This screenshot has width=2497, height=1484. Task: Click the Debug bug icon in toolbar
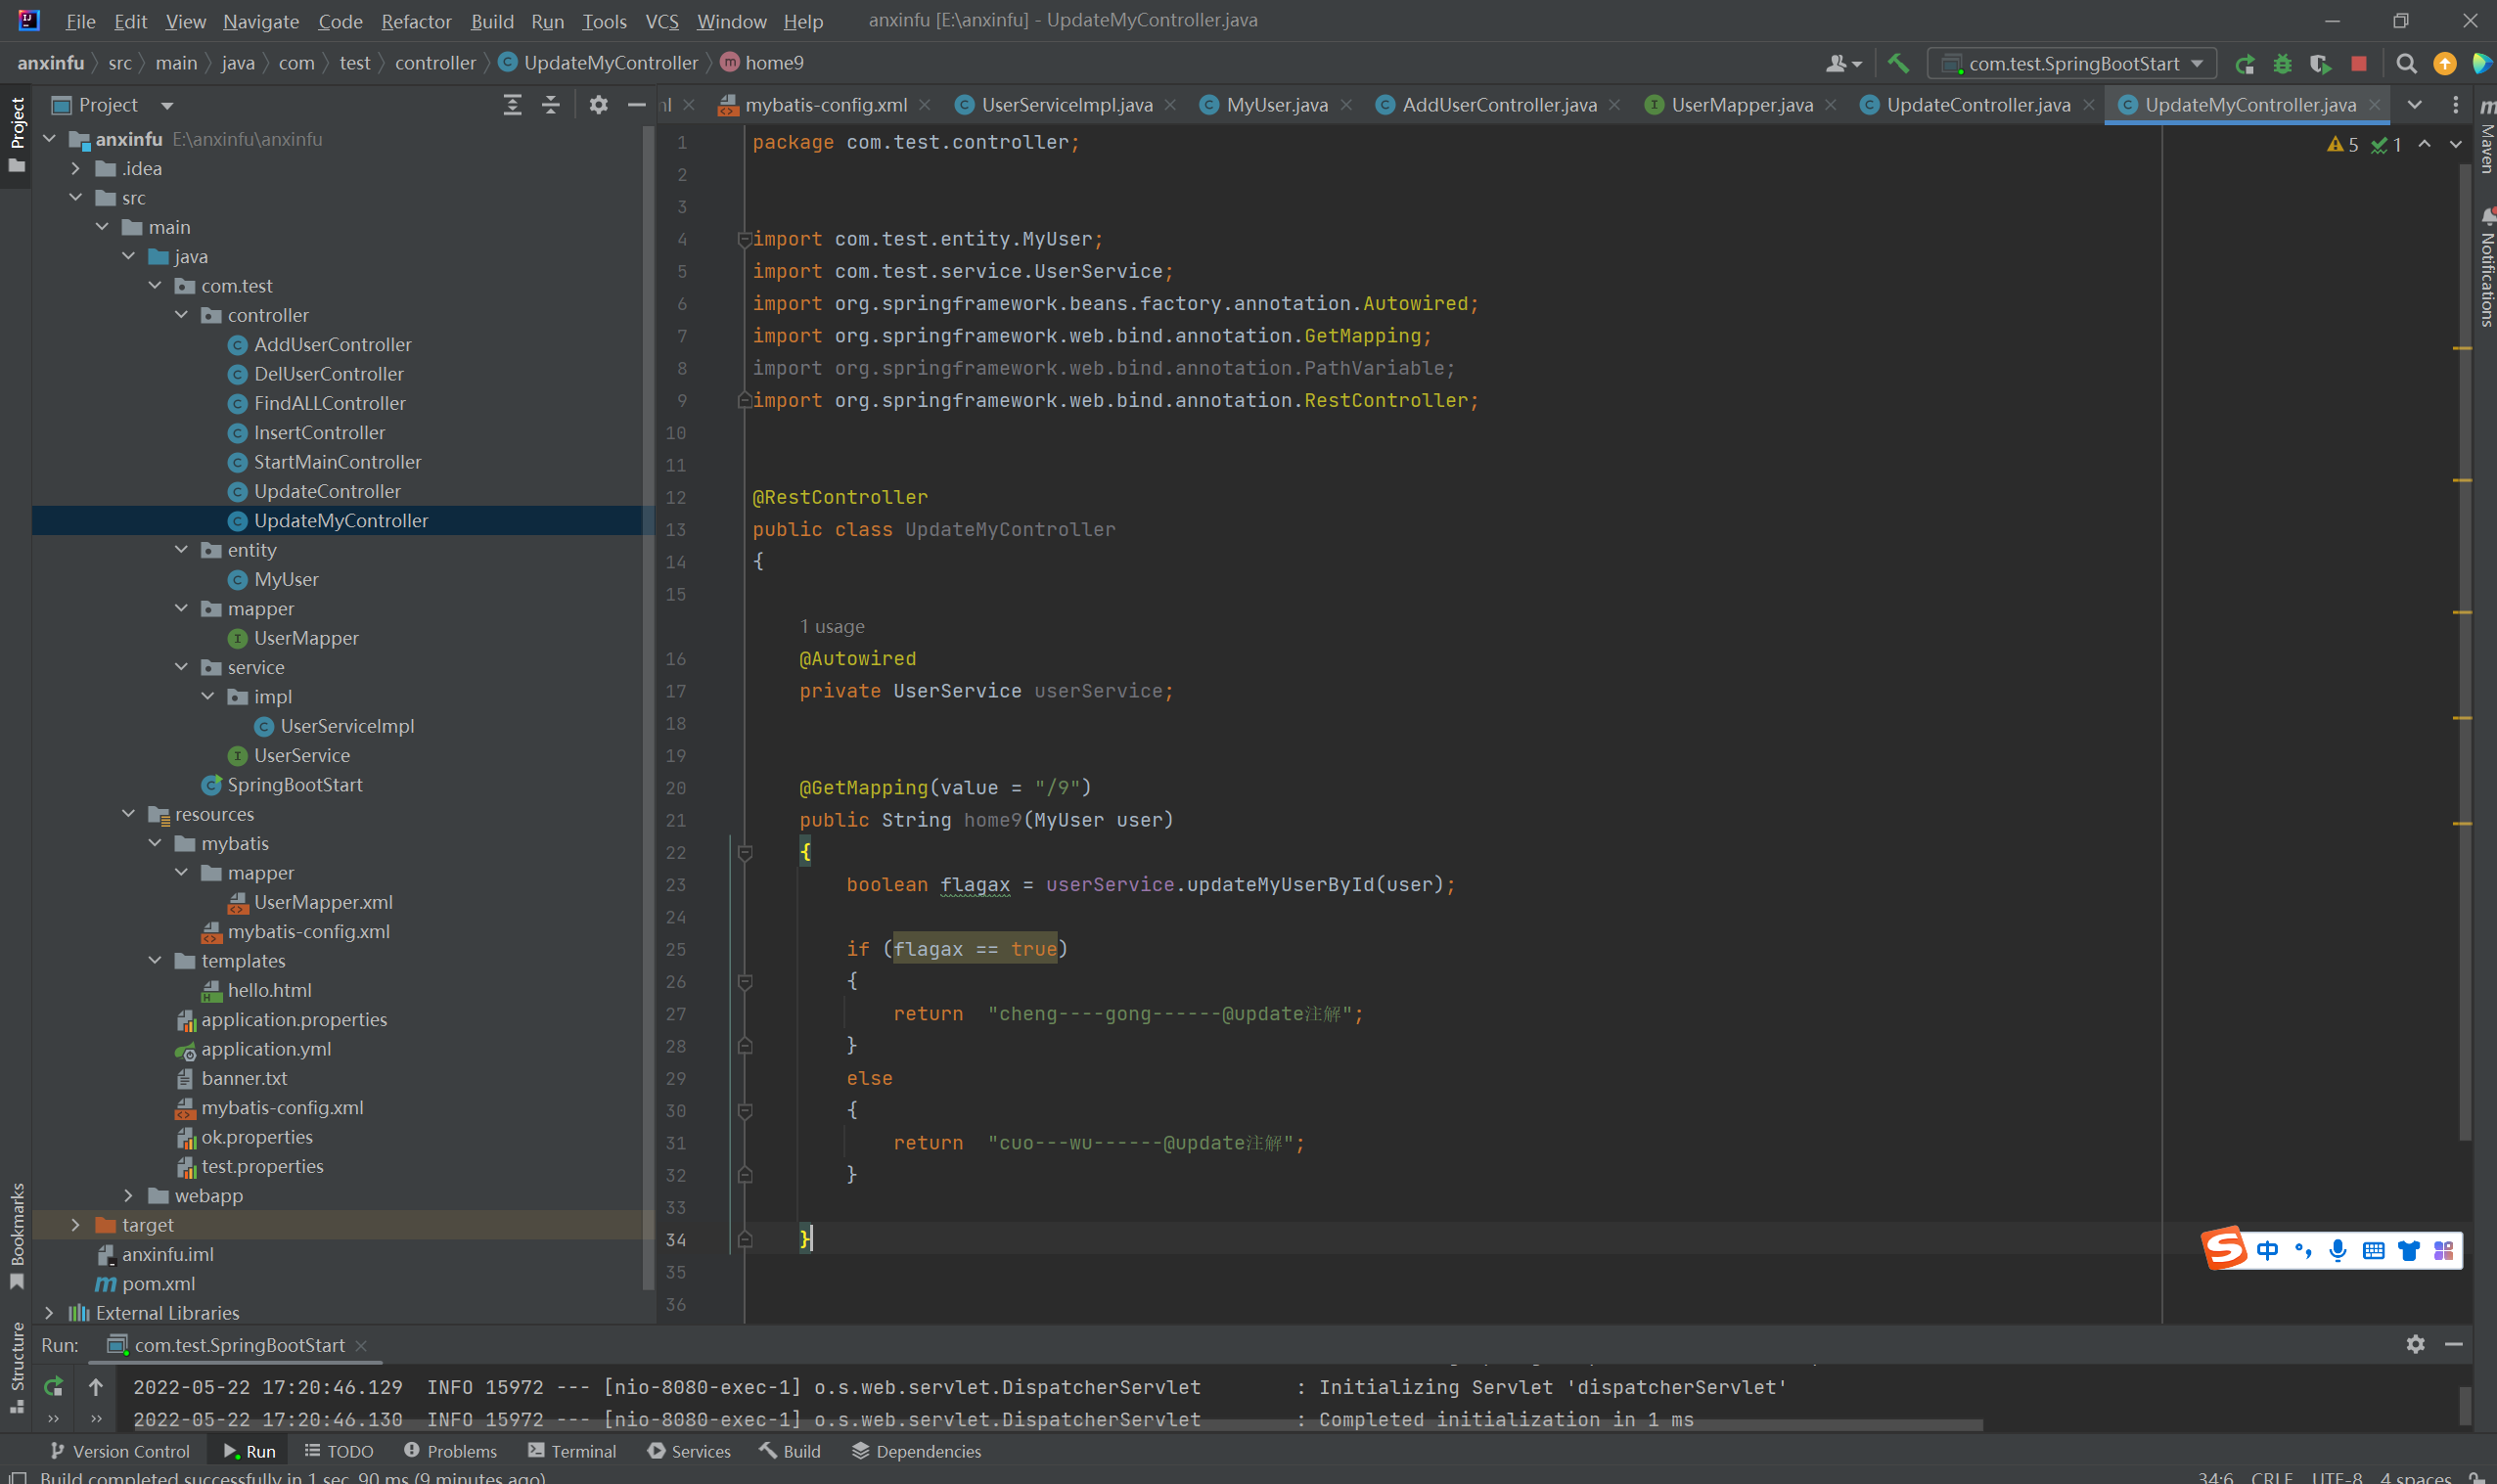pyautogui.click(x=2282, y=64)
